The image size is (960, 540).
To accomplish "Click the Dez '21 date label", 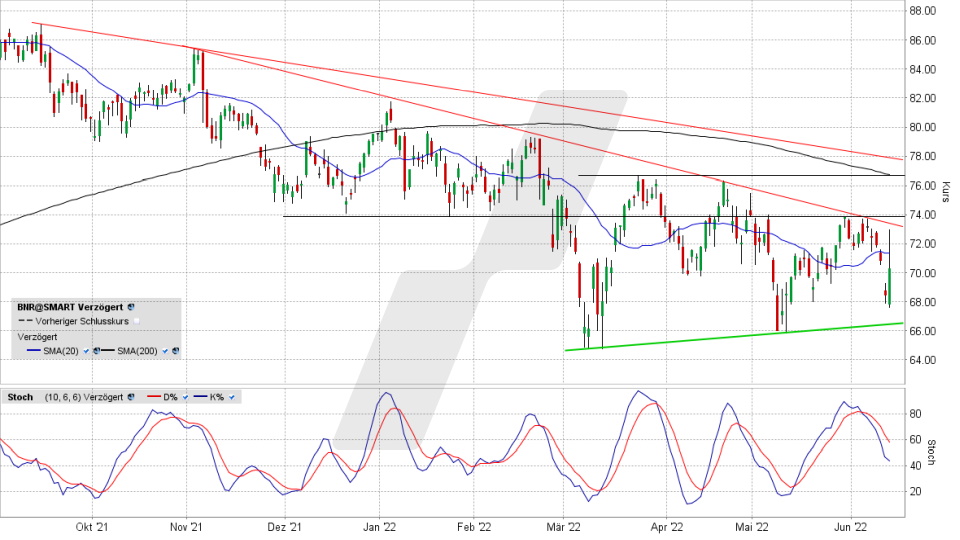I will point(285,527).
